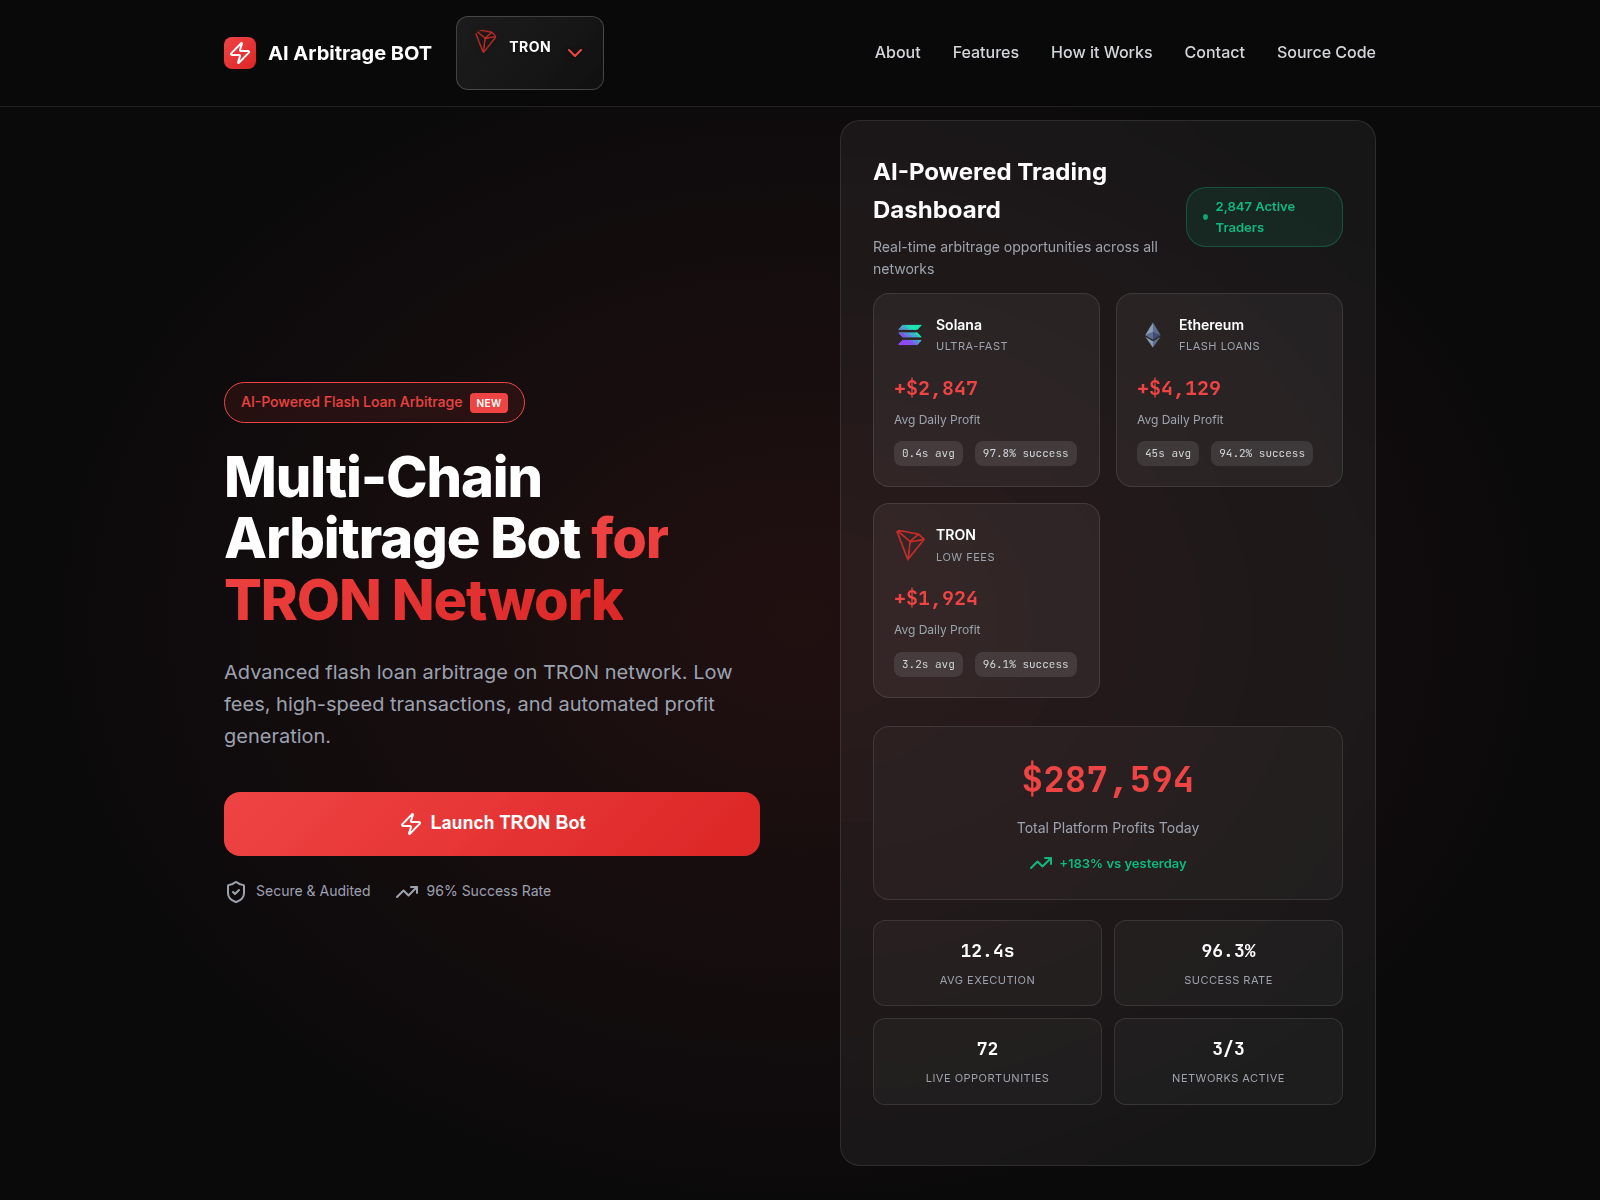1600x1200 pixels.
Task: Click the TRON icon on the Low Fees card
Action: pyautogui.click(x=910, y=545)
